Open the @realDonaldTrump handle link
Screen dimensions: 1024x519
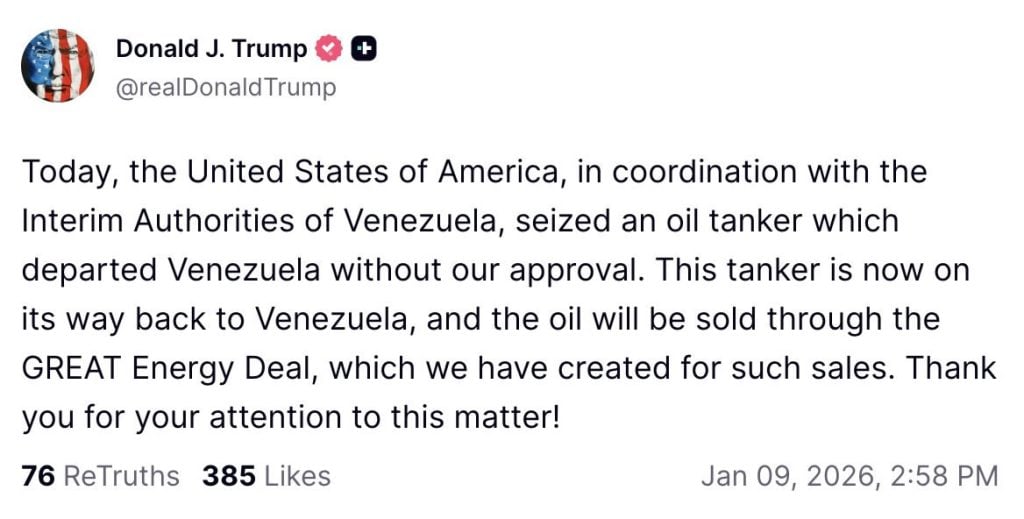pos(226,88)
